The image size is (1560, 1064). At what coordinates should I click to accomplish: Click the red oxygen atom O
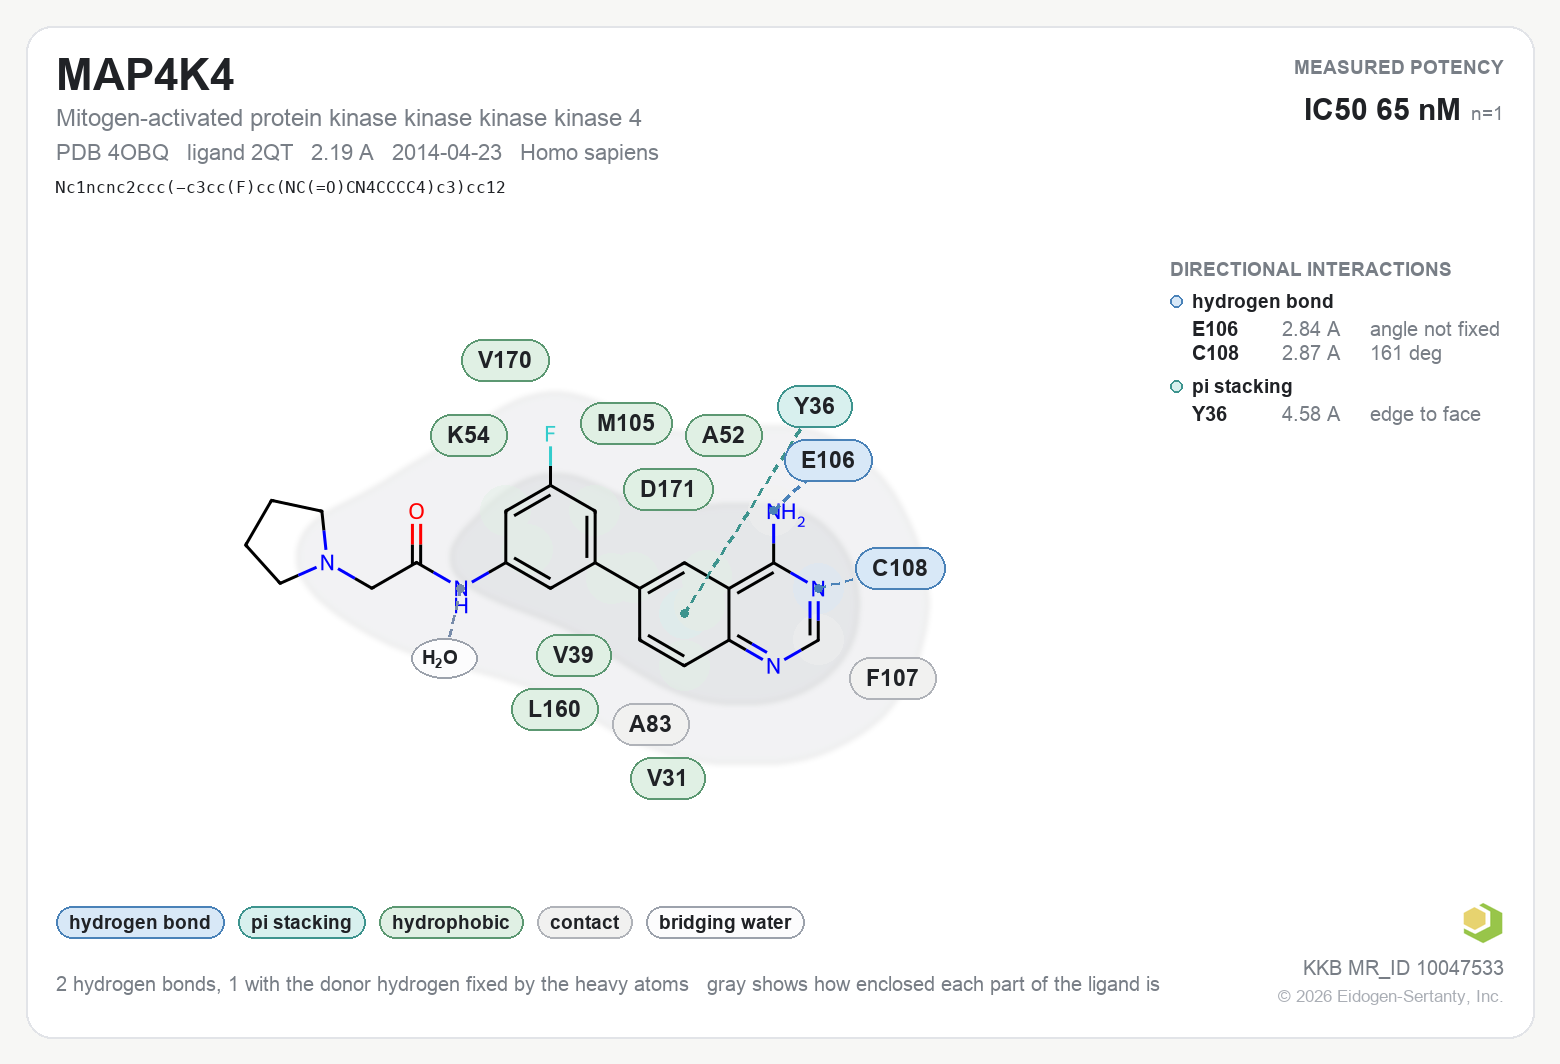(x=417, y=512)
